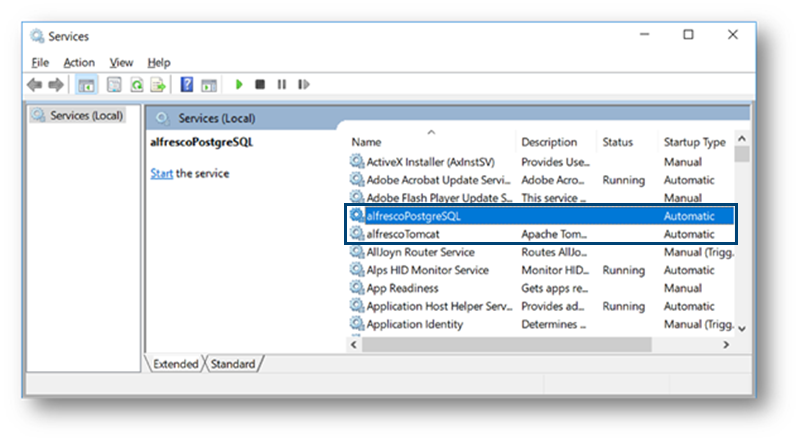
Task: Open the blue Help toolbar icon
Action: click(187, 85)
